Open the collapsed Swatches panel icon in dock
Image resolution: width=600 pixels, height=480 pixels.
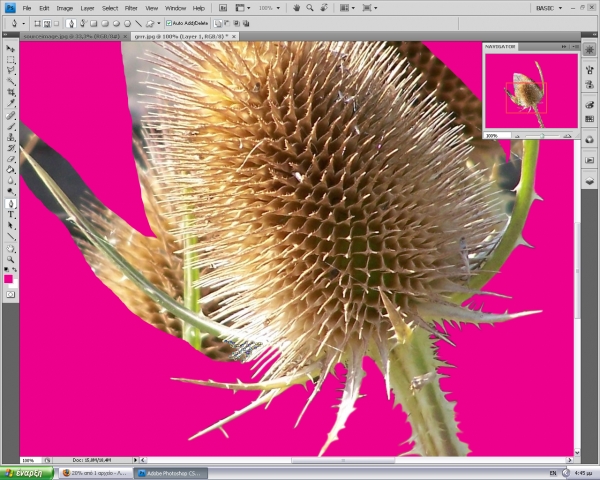pyautogui.click(x=589, y=119)
